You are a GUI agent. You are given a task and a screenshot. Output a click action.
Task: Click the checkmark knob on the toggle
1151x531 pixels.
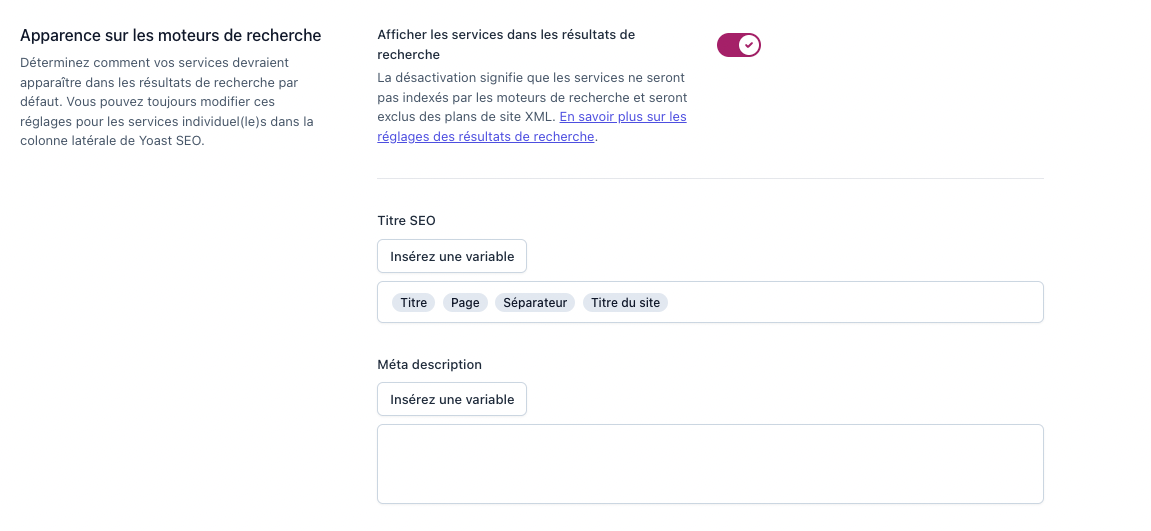(748, 45)
